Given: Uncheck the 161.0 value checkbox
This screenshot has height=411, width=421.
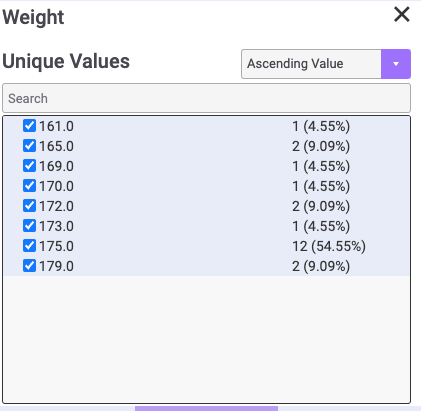Looking at the screenshot, I should [29, 126].
